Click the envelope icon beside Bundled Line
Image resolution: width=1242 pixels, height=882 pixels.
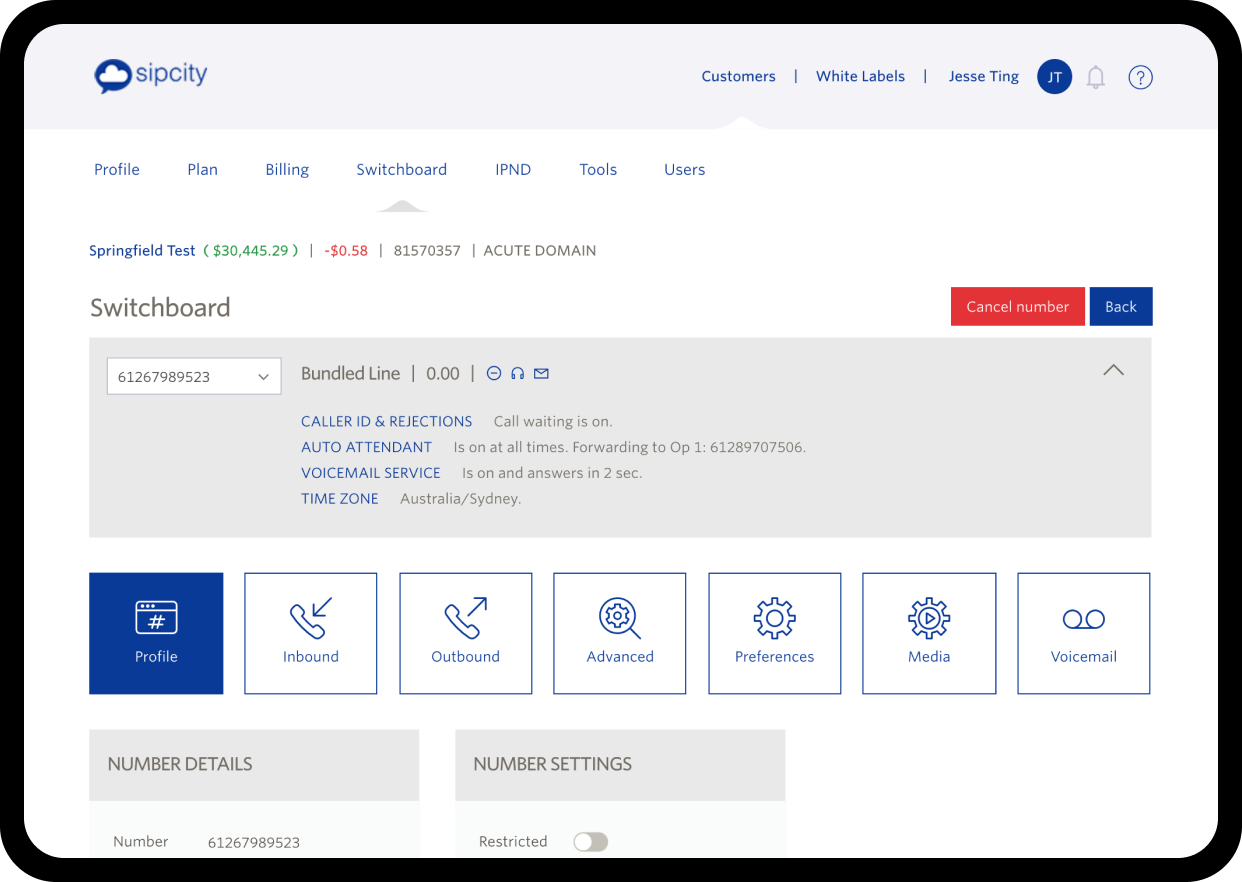[541, 374]
